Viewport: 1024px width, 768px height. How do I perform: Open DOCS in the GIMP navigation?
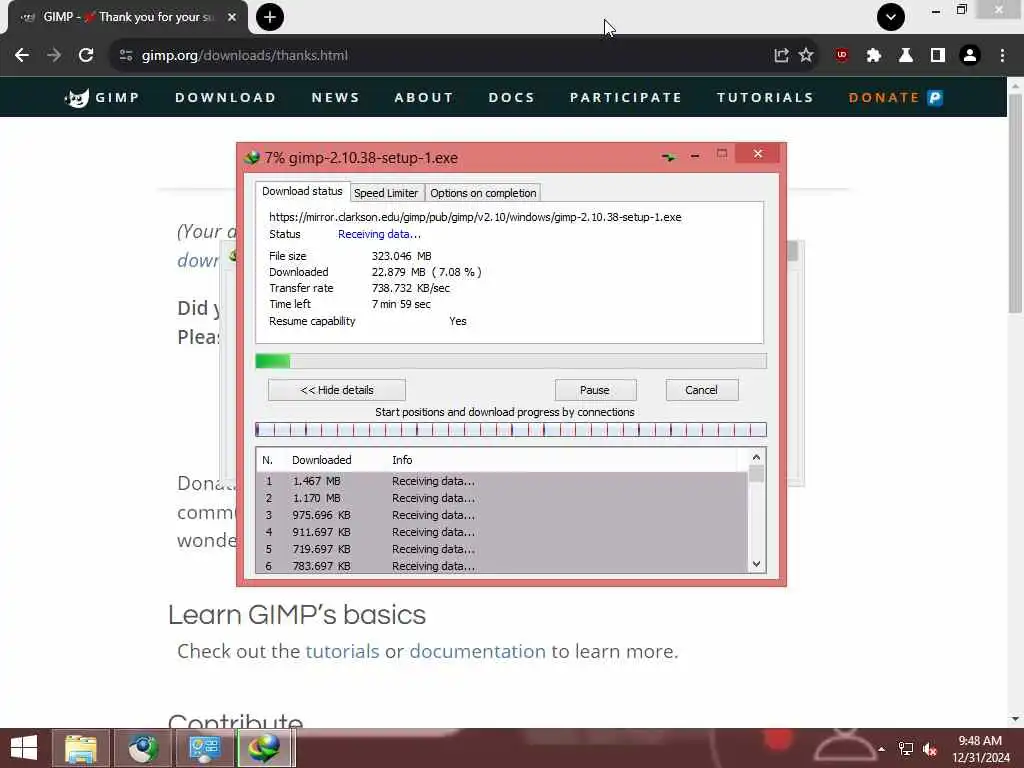click(512, 98)
